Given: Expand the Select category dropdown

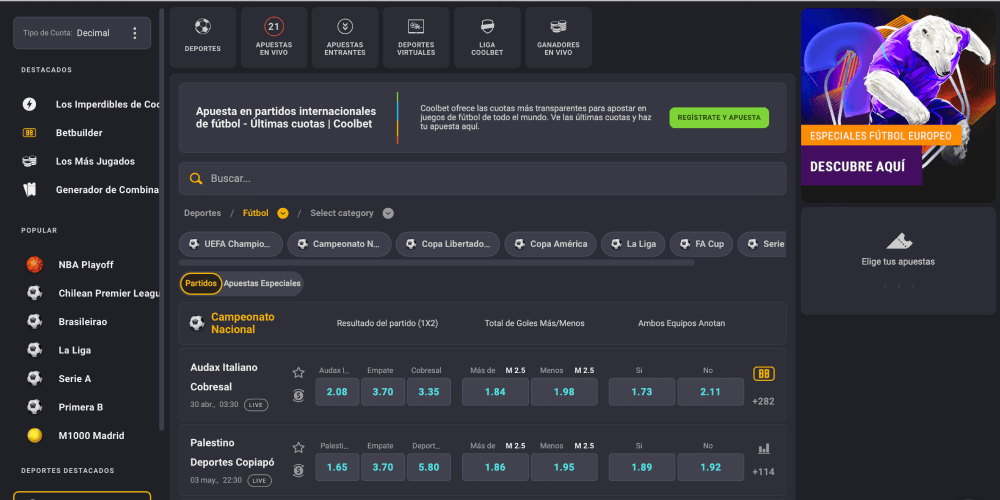Looking at the screenshot, I should tap(388, 213).
